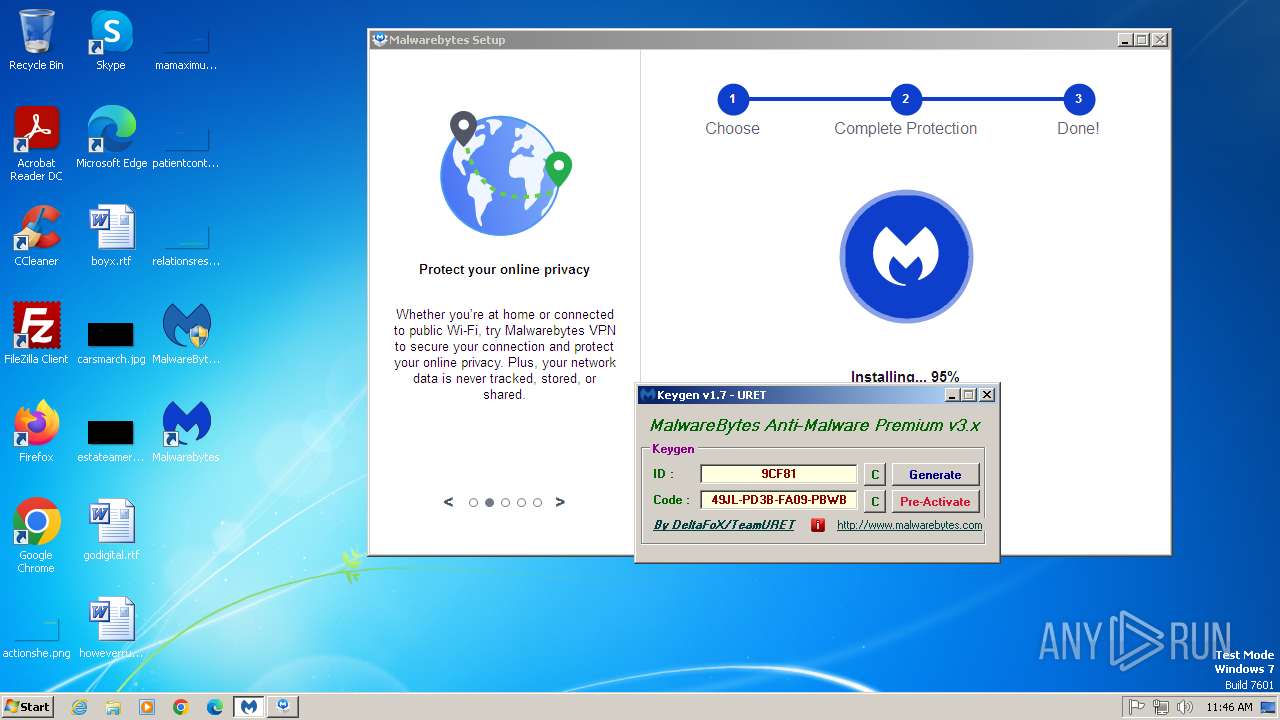The width and height of the screenshot is (1280, 720).
Task: Open FileZilla Client shortcut
Action: click(x=36, y=334)
